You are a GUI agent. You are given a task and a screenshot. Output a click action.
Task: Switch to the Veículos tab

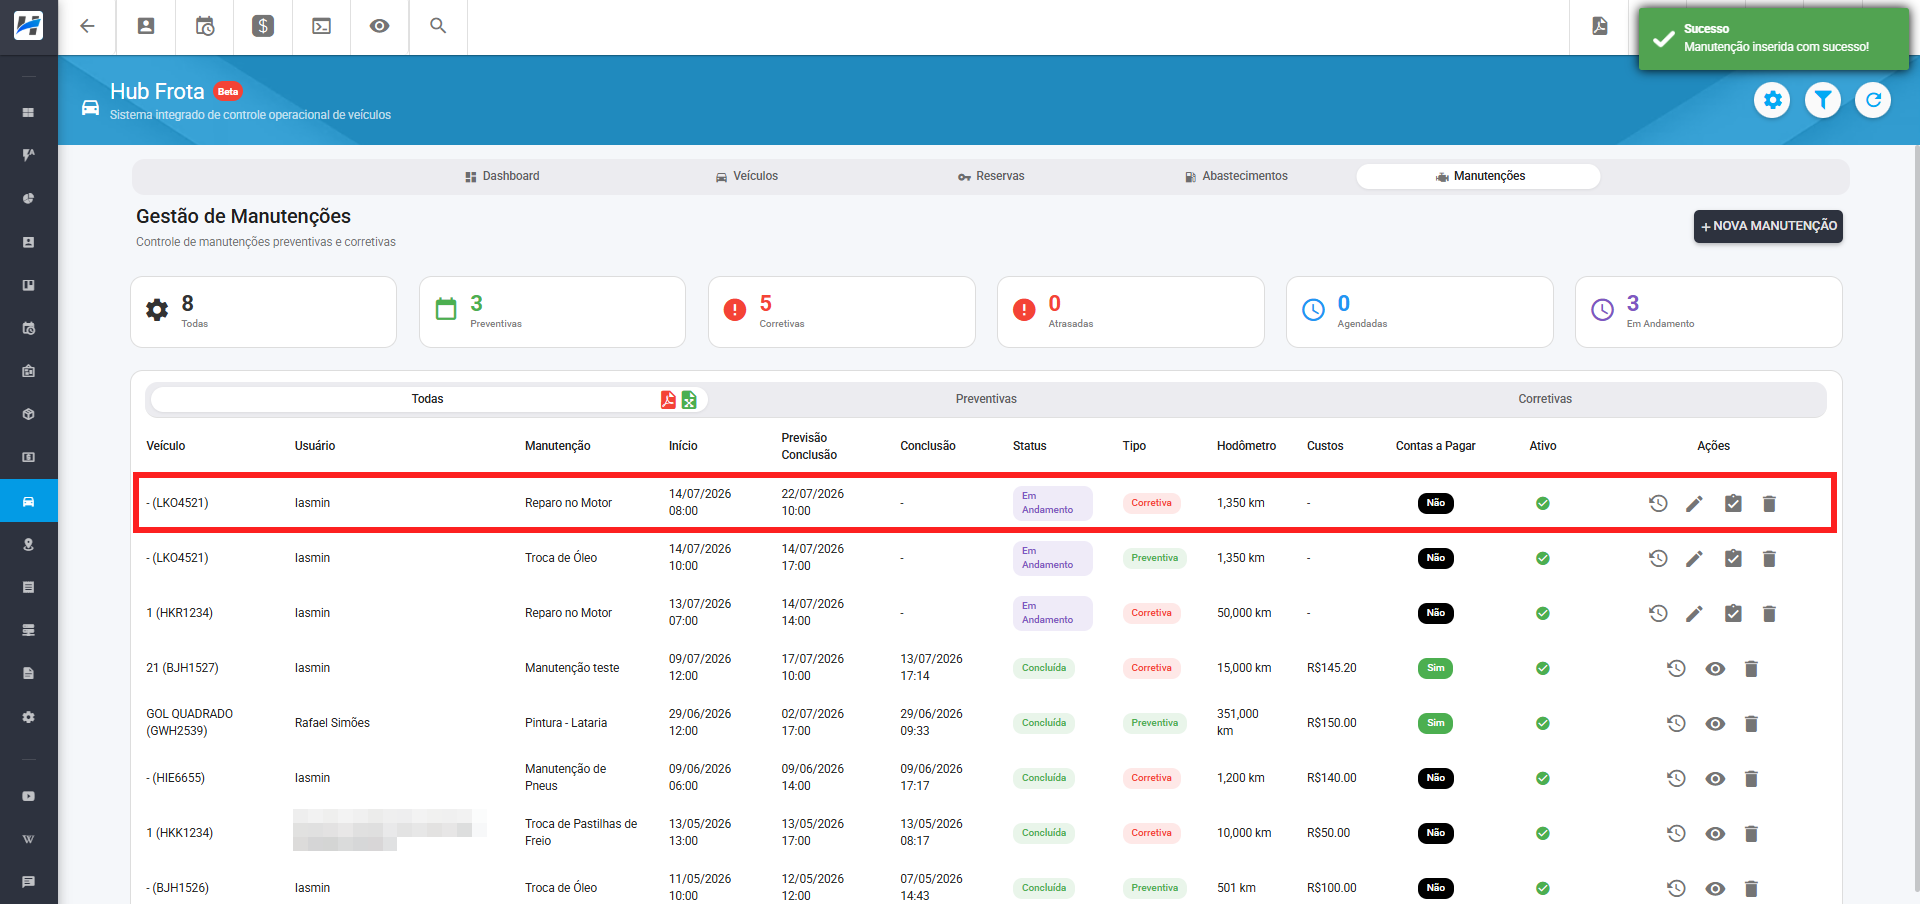(746, 176)
